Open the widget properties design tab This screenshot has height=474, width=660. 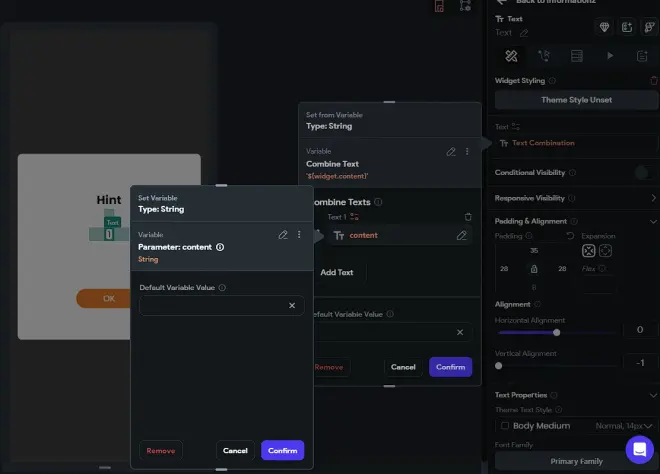pos(511,56)
